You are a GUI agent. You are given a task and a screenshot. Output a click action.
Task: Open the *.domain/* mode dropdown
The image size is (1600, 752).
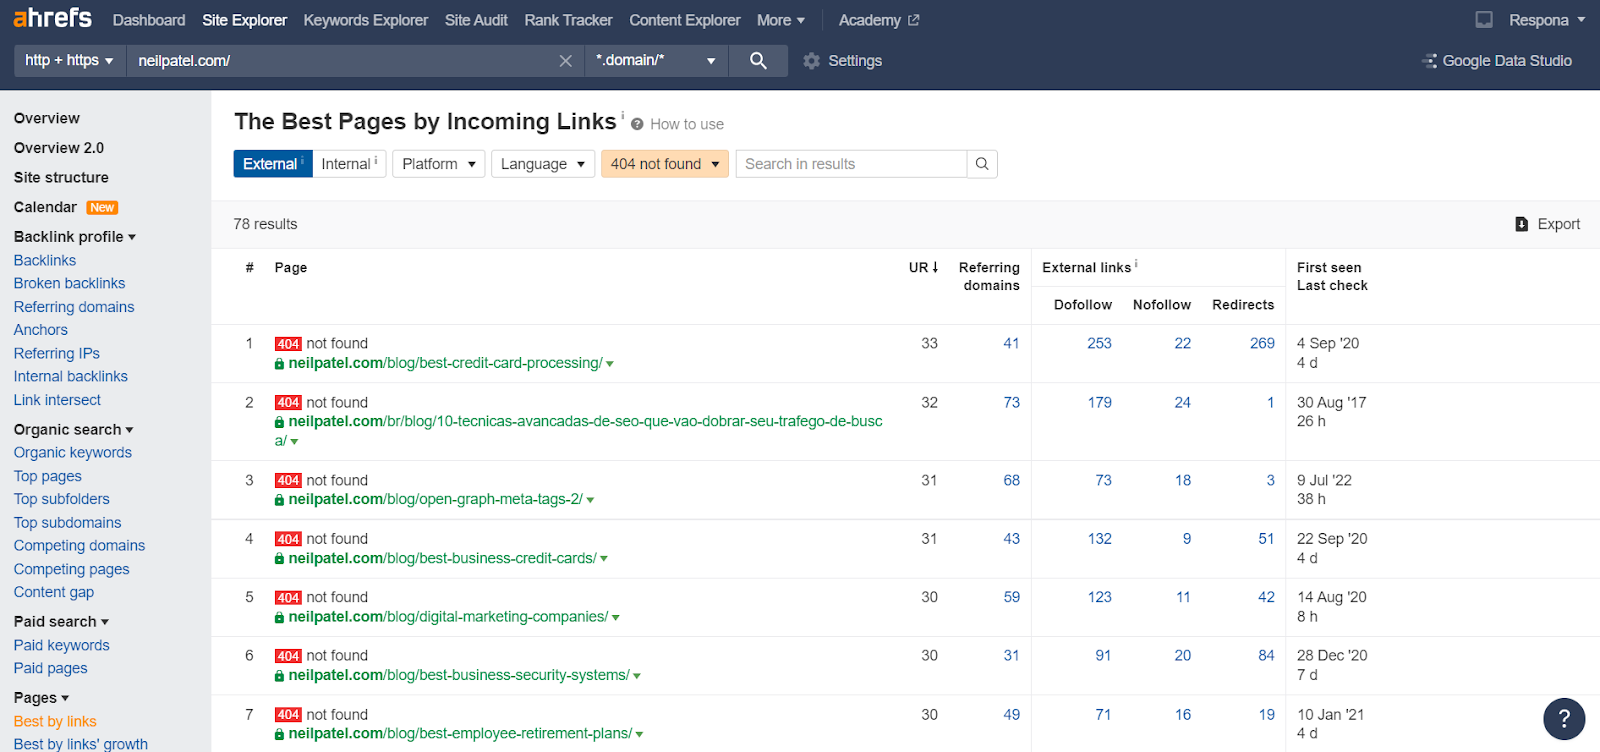coord(656,61)
